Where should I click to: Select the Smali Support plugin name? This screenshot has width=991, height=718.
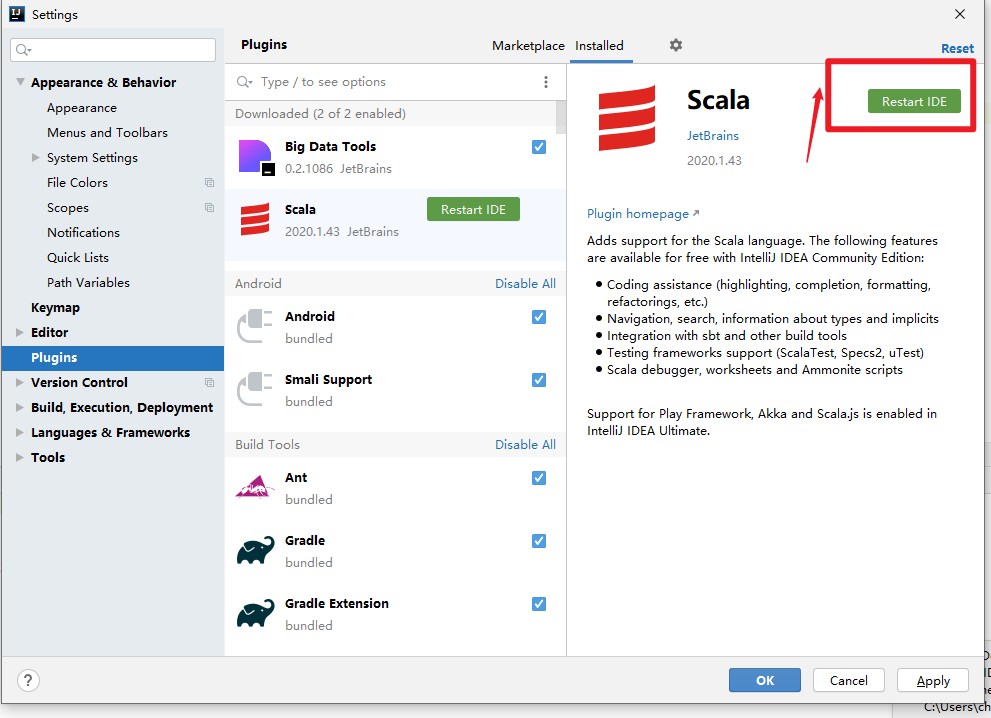point(328,380)
